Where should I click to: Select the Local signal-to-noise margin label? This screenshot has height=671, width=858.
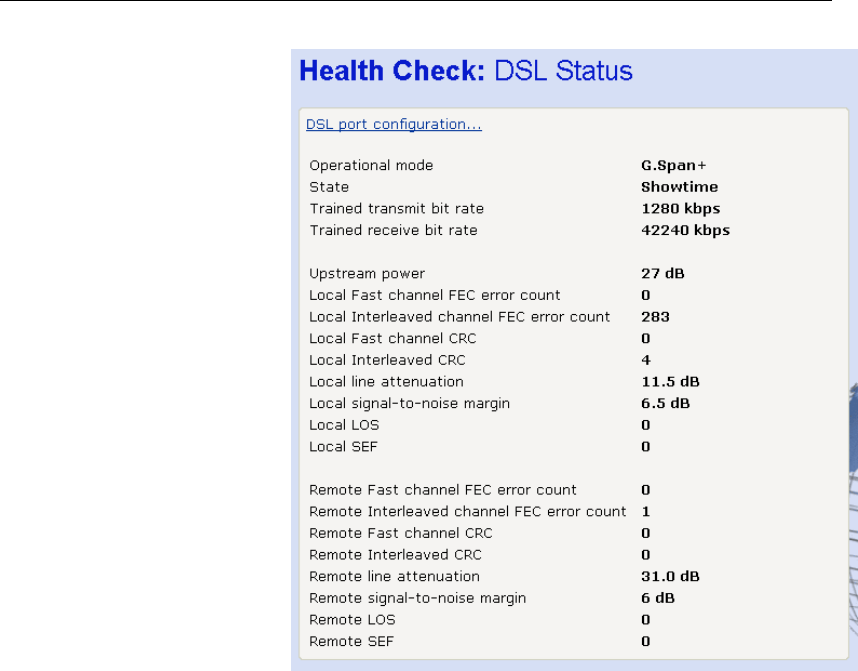point(410,403)
